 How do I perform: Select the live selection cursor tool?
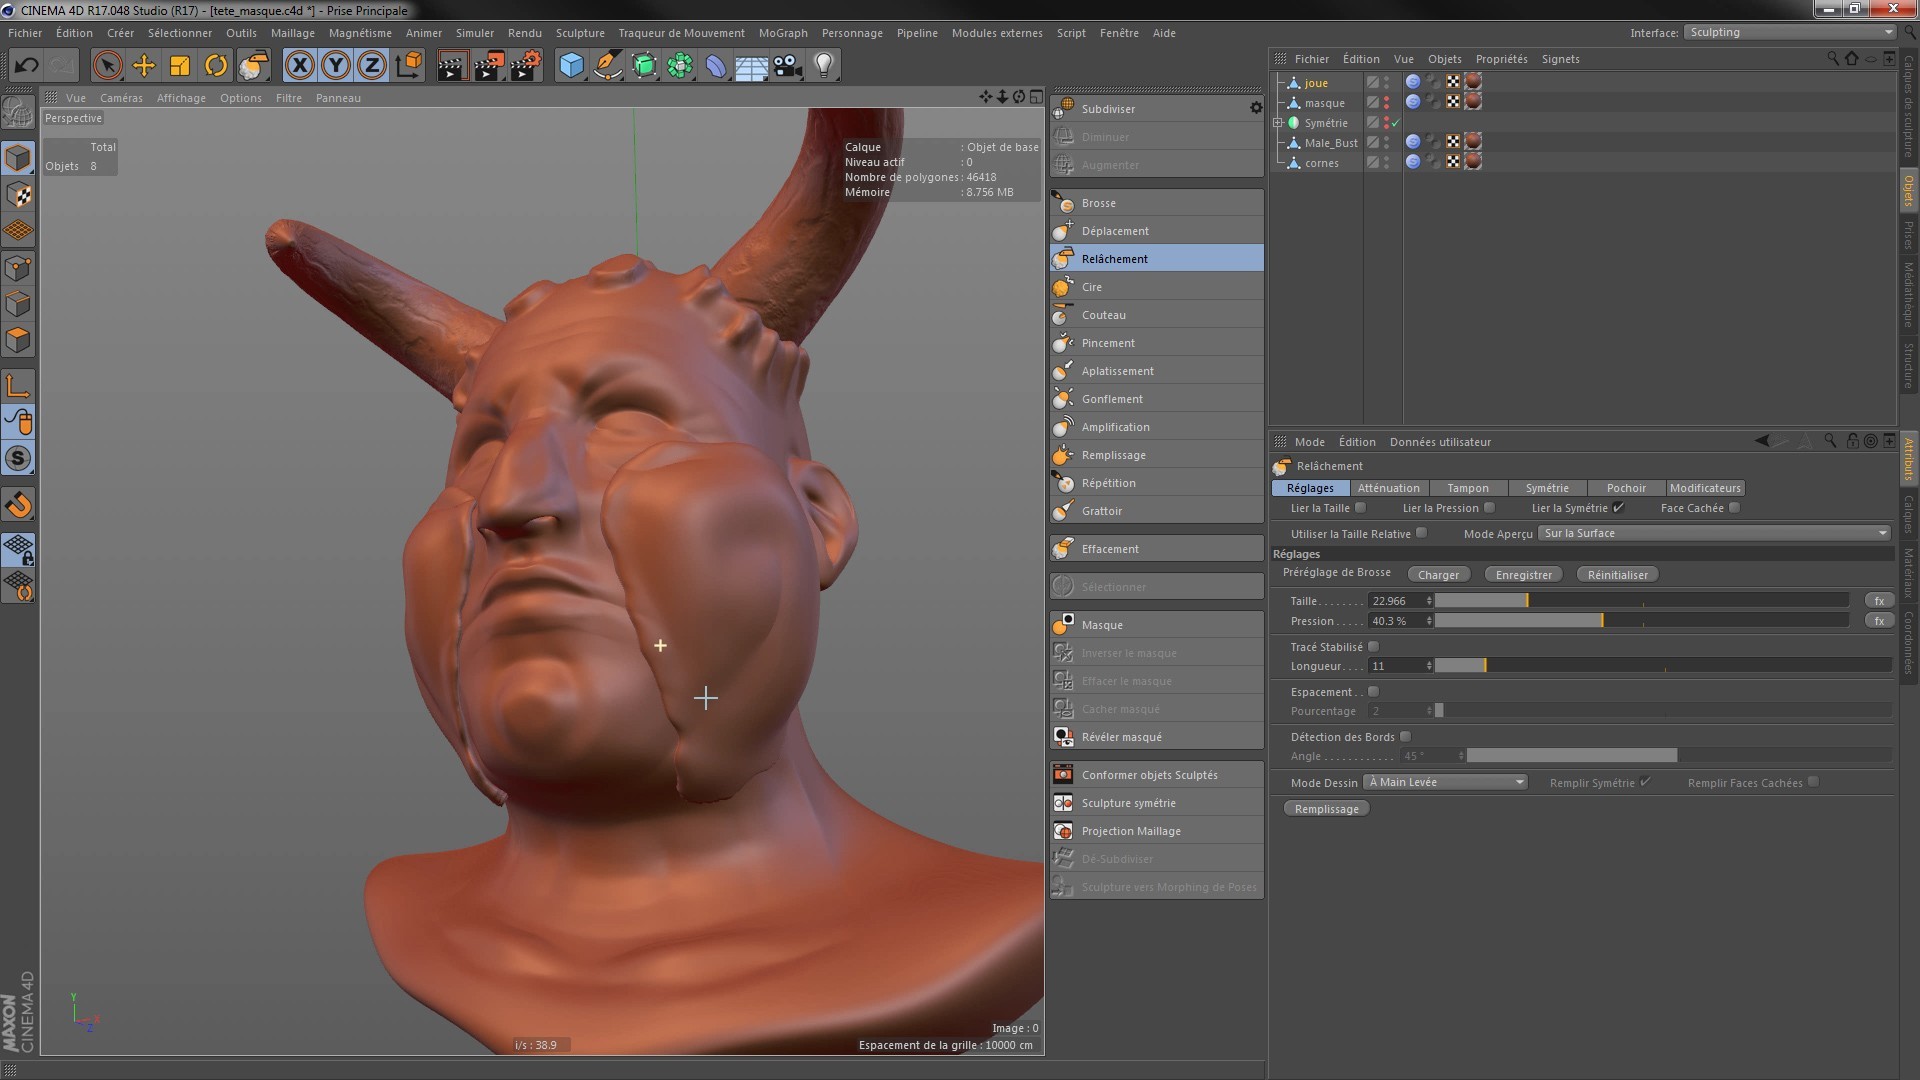pyautogui.click(x=107, y=66)
